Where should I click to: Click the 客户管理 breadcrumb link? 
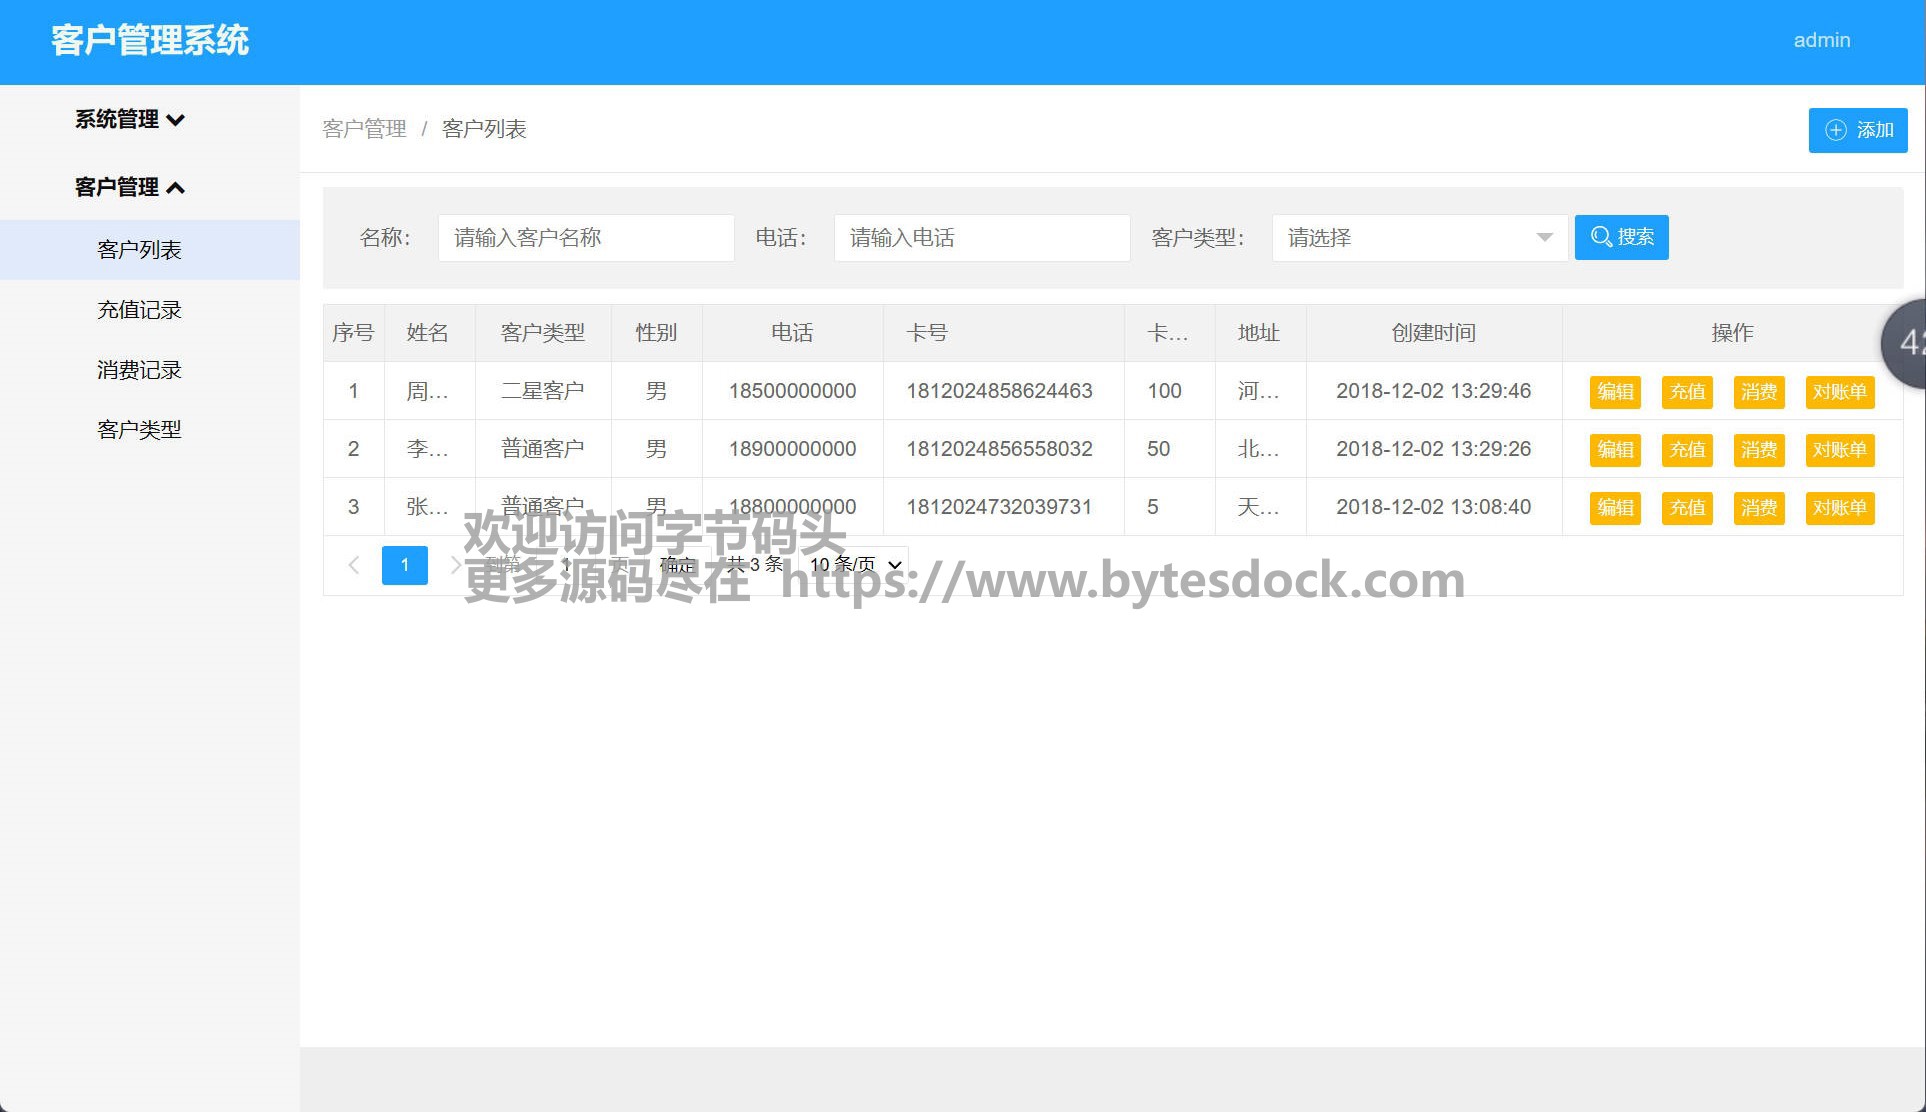tap(364, 129)
